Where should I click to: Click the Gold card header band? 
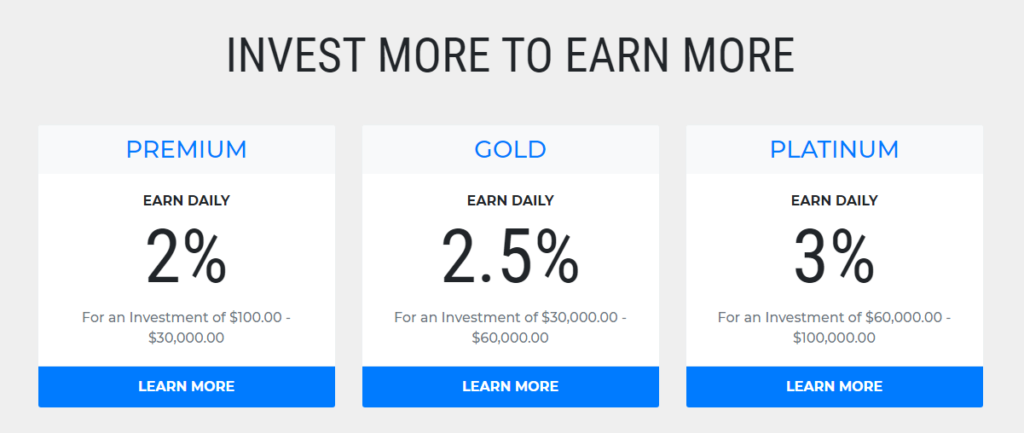[510, 150]
